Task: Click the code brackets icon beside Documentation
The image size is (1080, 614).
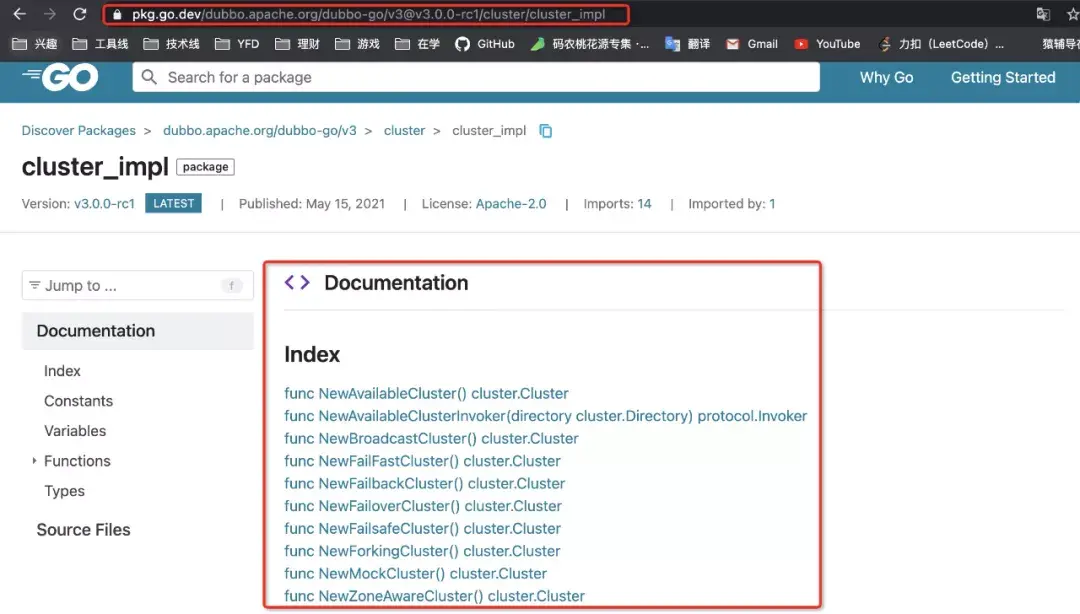Action: coord(298,283)
